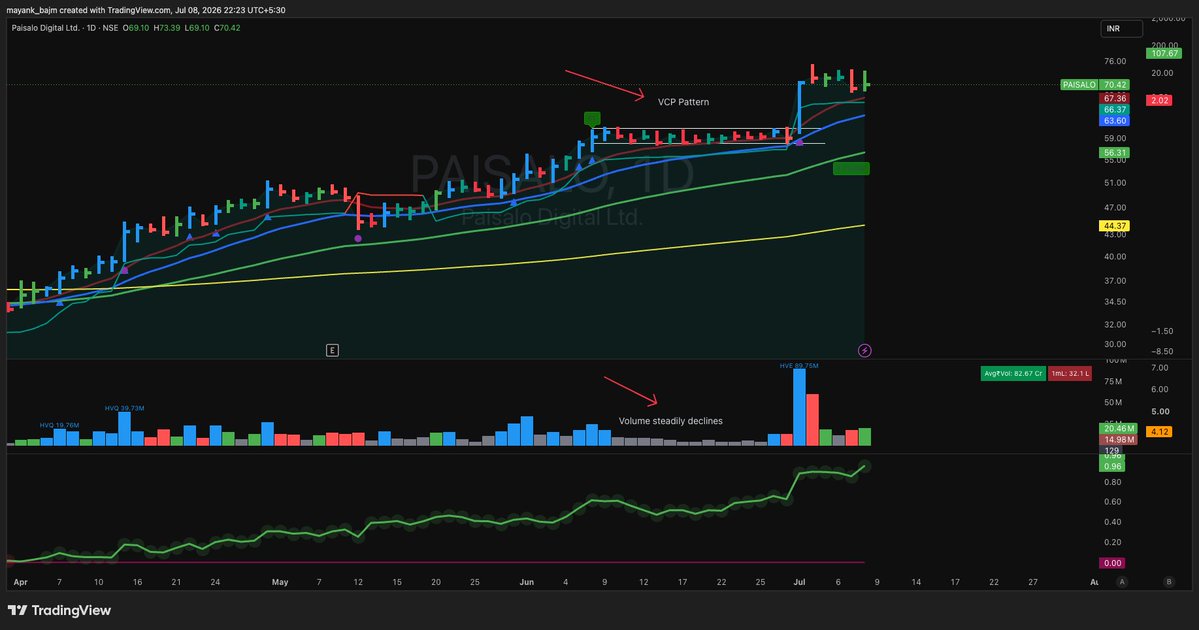Click the 76.00 price axis label
This screenshot has height=630, width=1199.
coord(1115,61)
